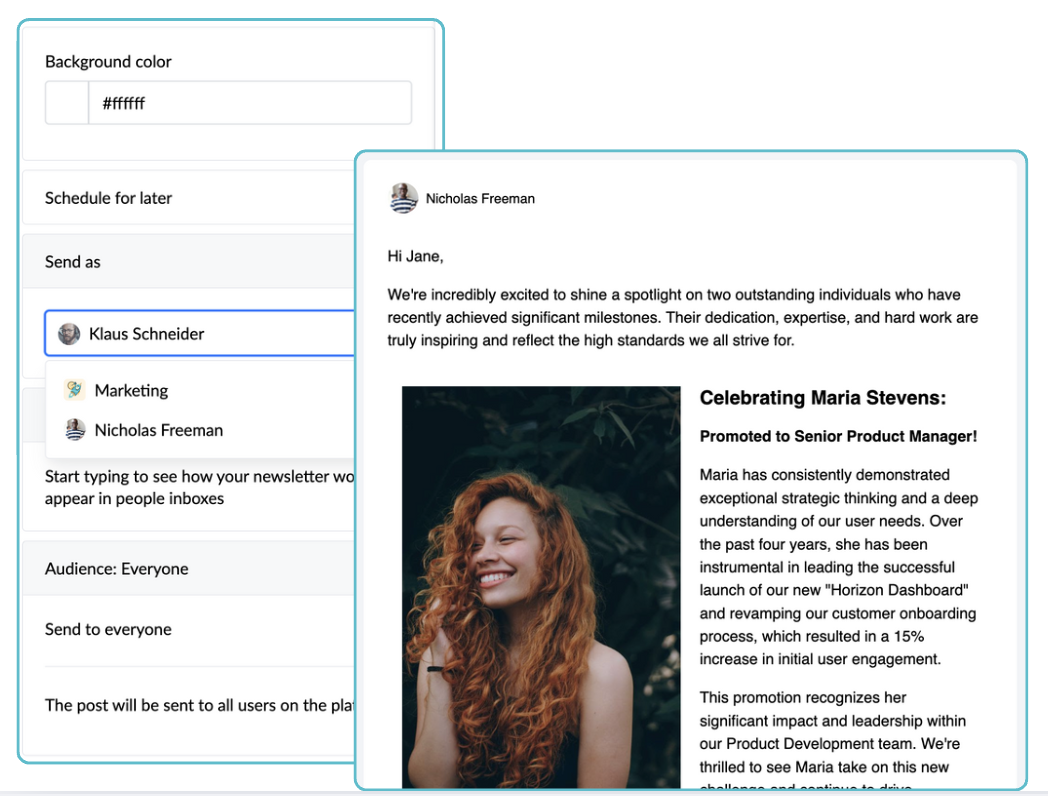
Task: Click the Maria Stevens photo in the email
Action: click(541, 587)
